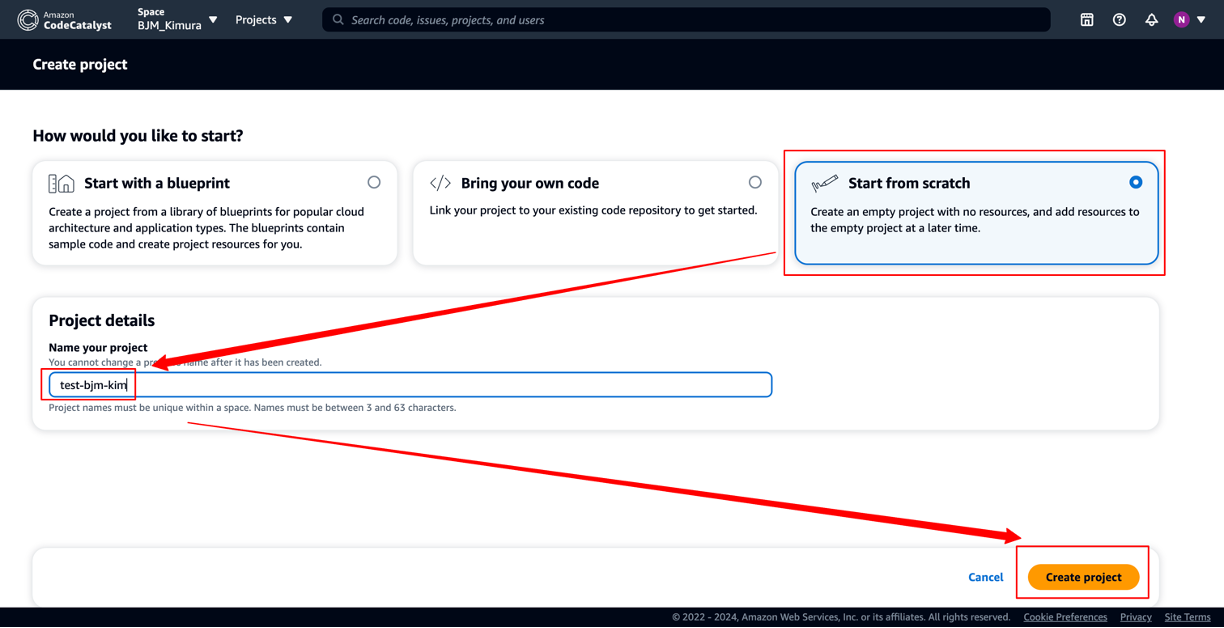Open the catalog icon in top bar
This screenshot has height=628, width=1224.
tap(1087, 20)
